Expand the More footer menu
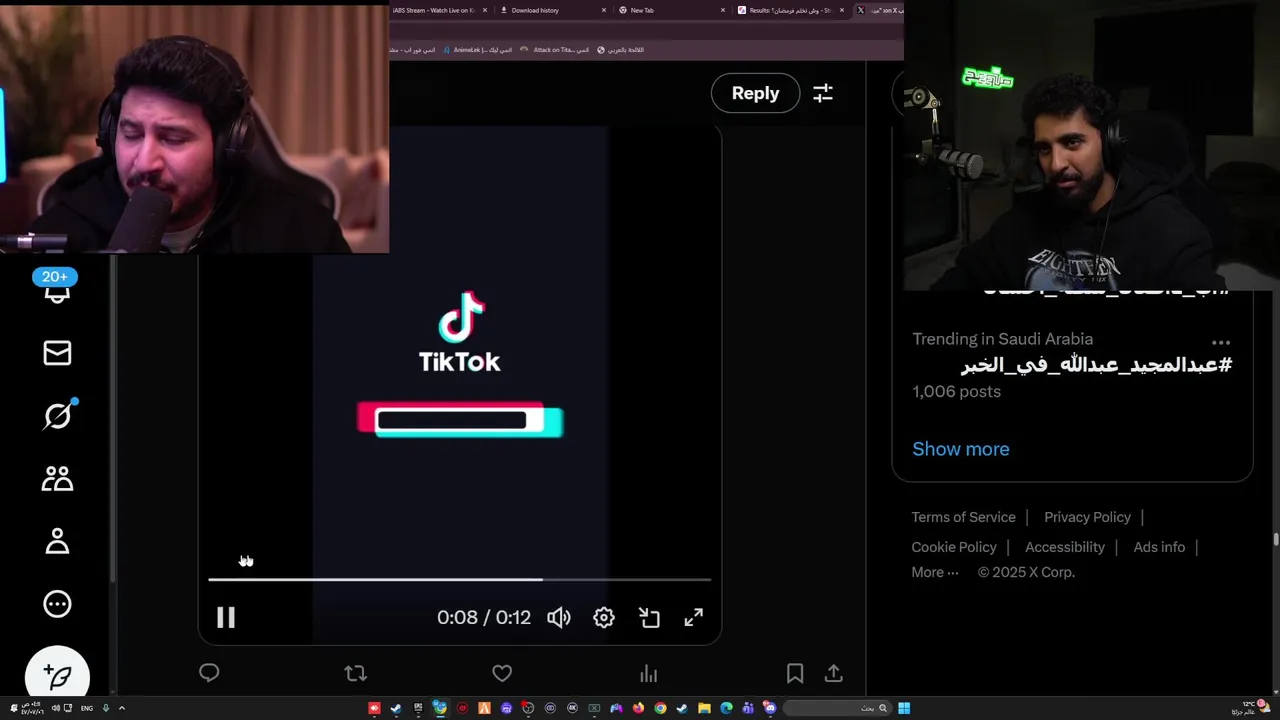 [935, 572]
